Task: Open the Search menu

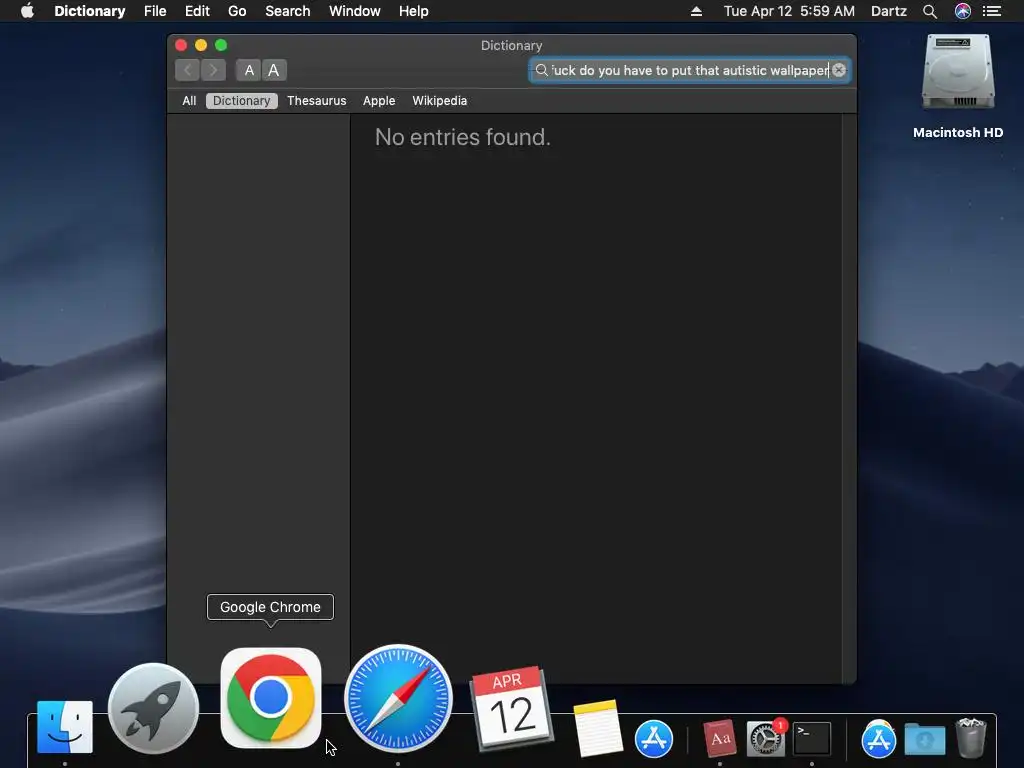Action: 287,11
